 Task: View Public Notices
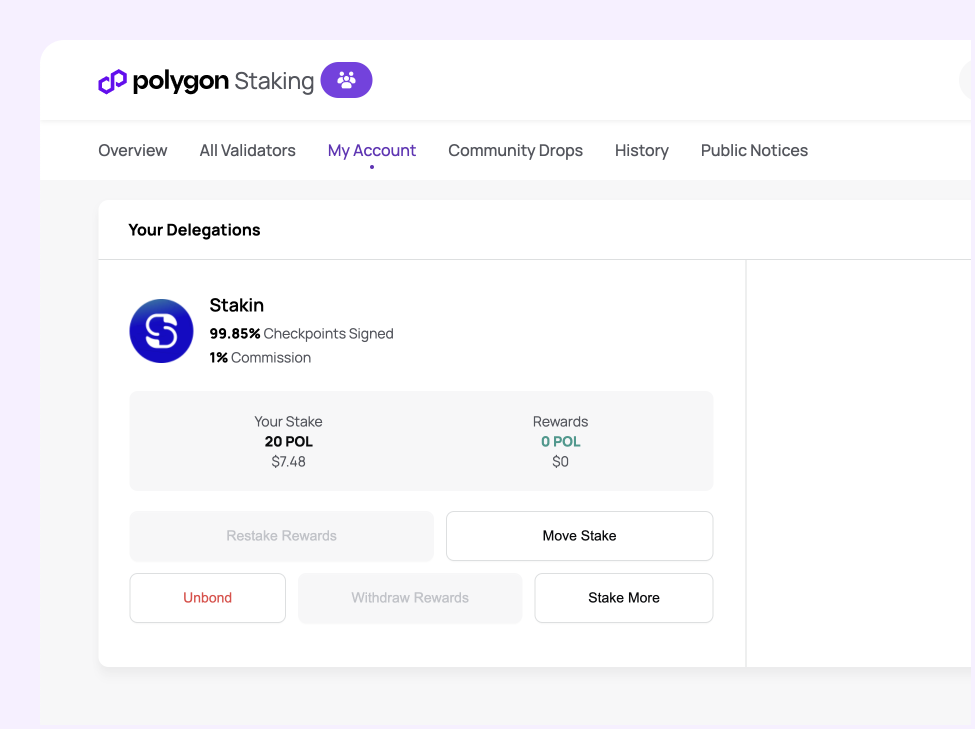pos(754,150)
